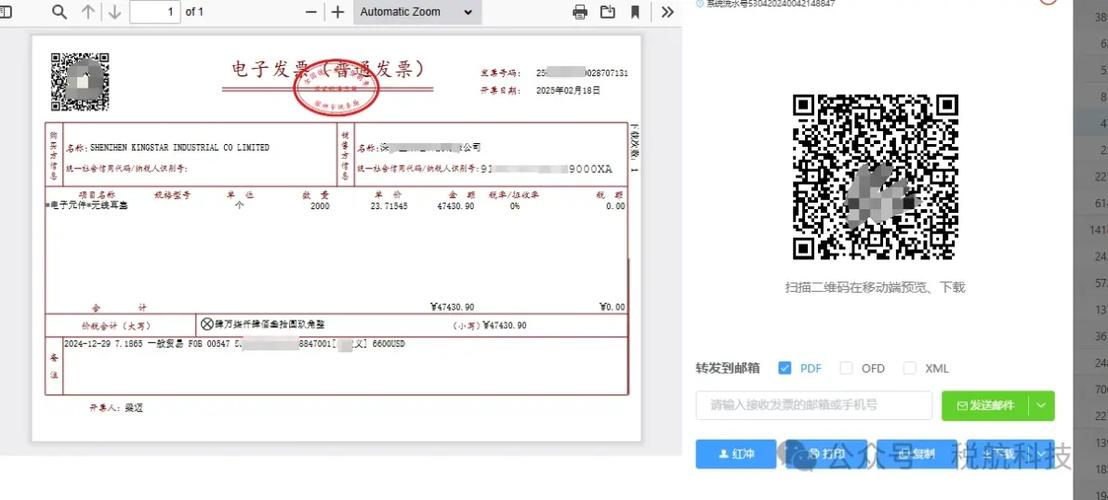Click the blue 红冲 button
Screen dimensions: 1108x500
pos(736,454)
